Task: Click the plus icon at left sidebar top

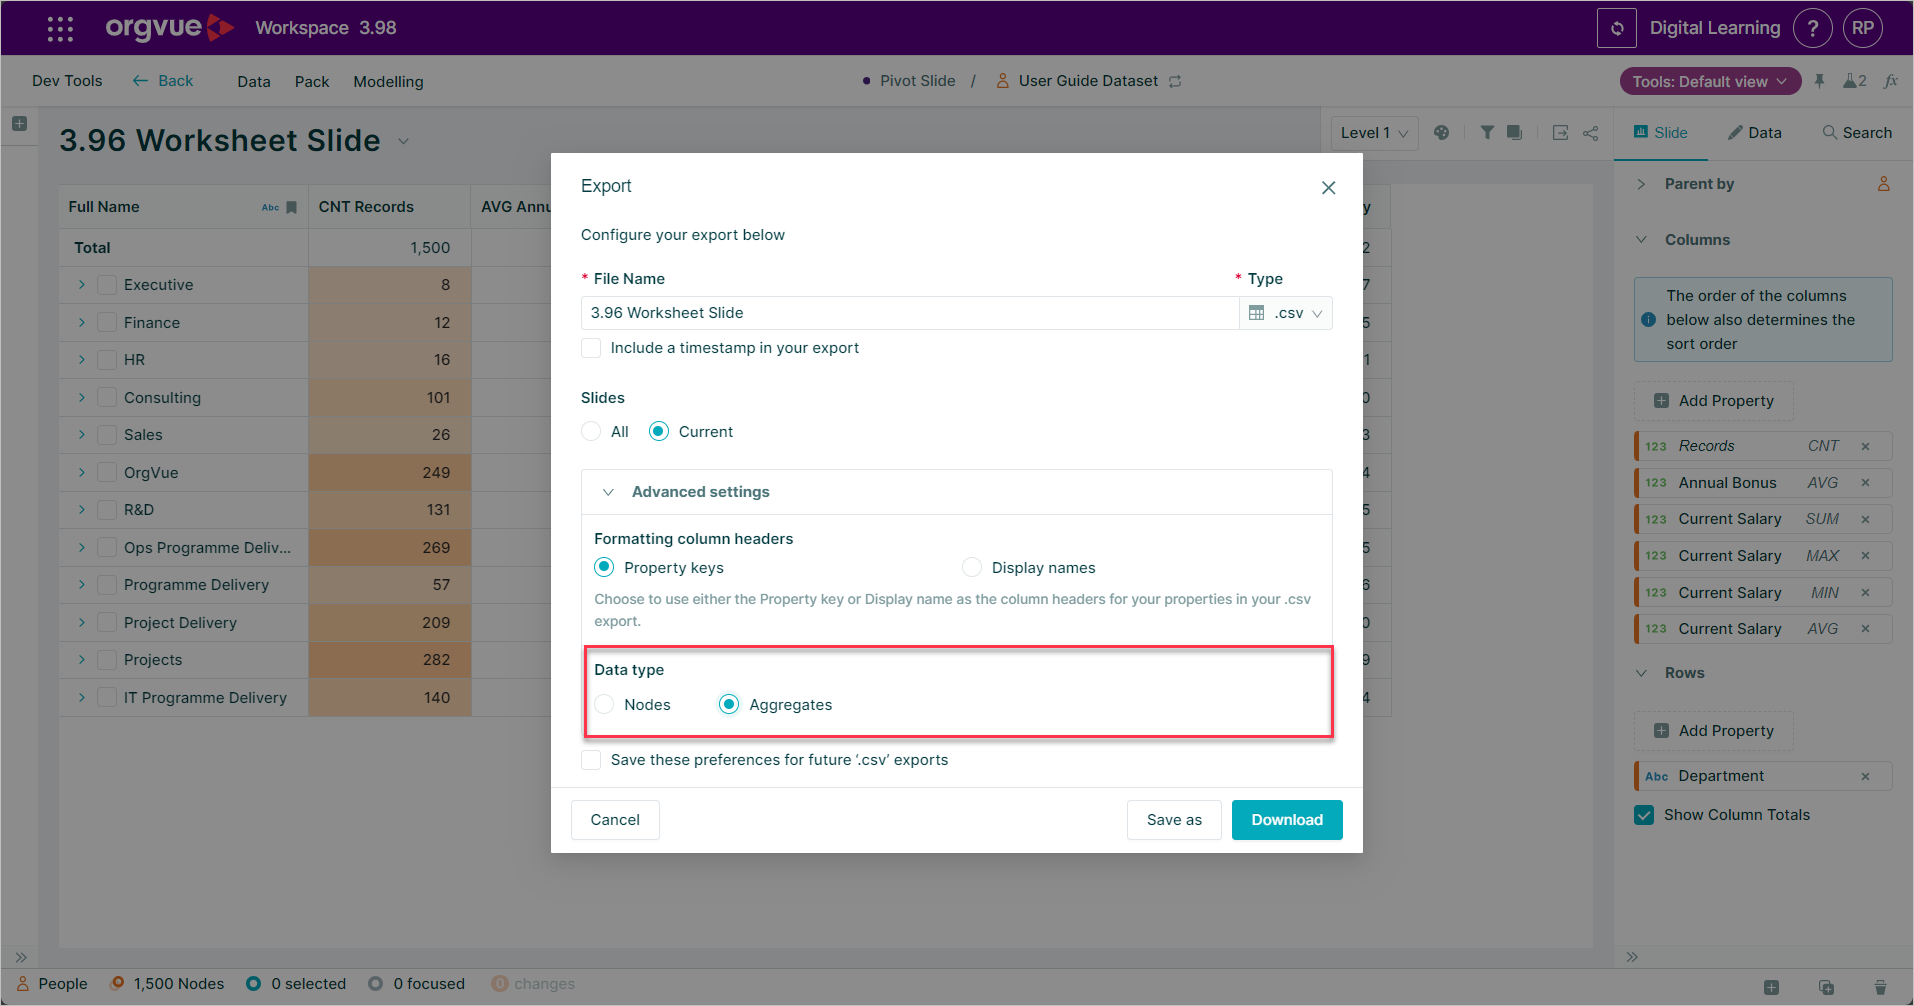Action: [x=19, y=124]
